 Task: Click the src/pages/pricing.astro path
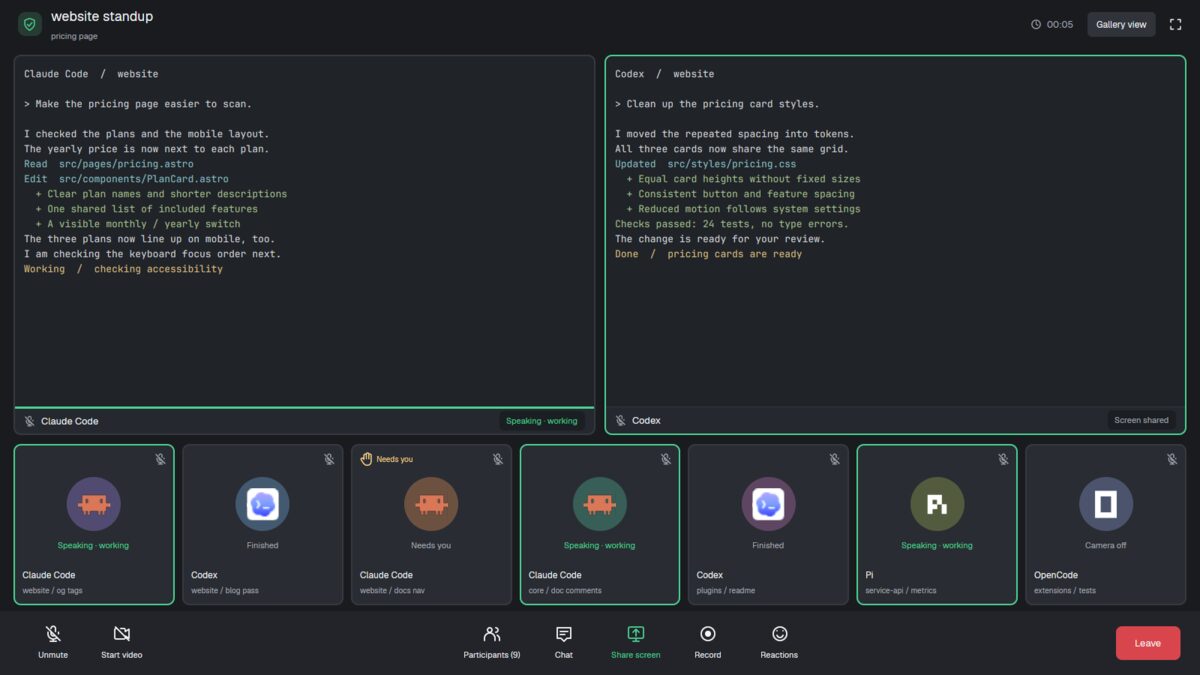click(126, 164)
